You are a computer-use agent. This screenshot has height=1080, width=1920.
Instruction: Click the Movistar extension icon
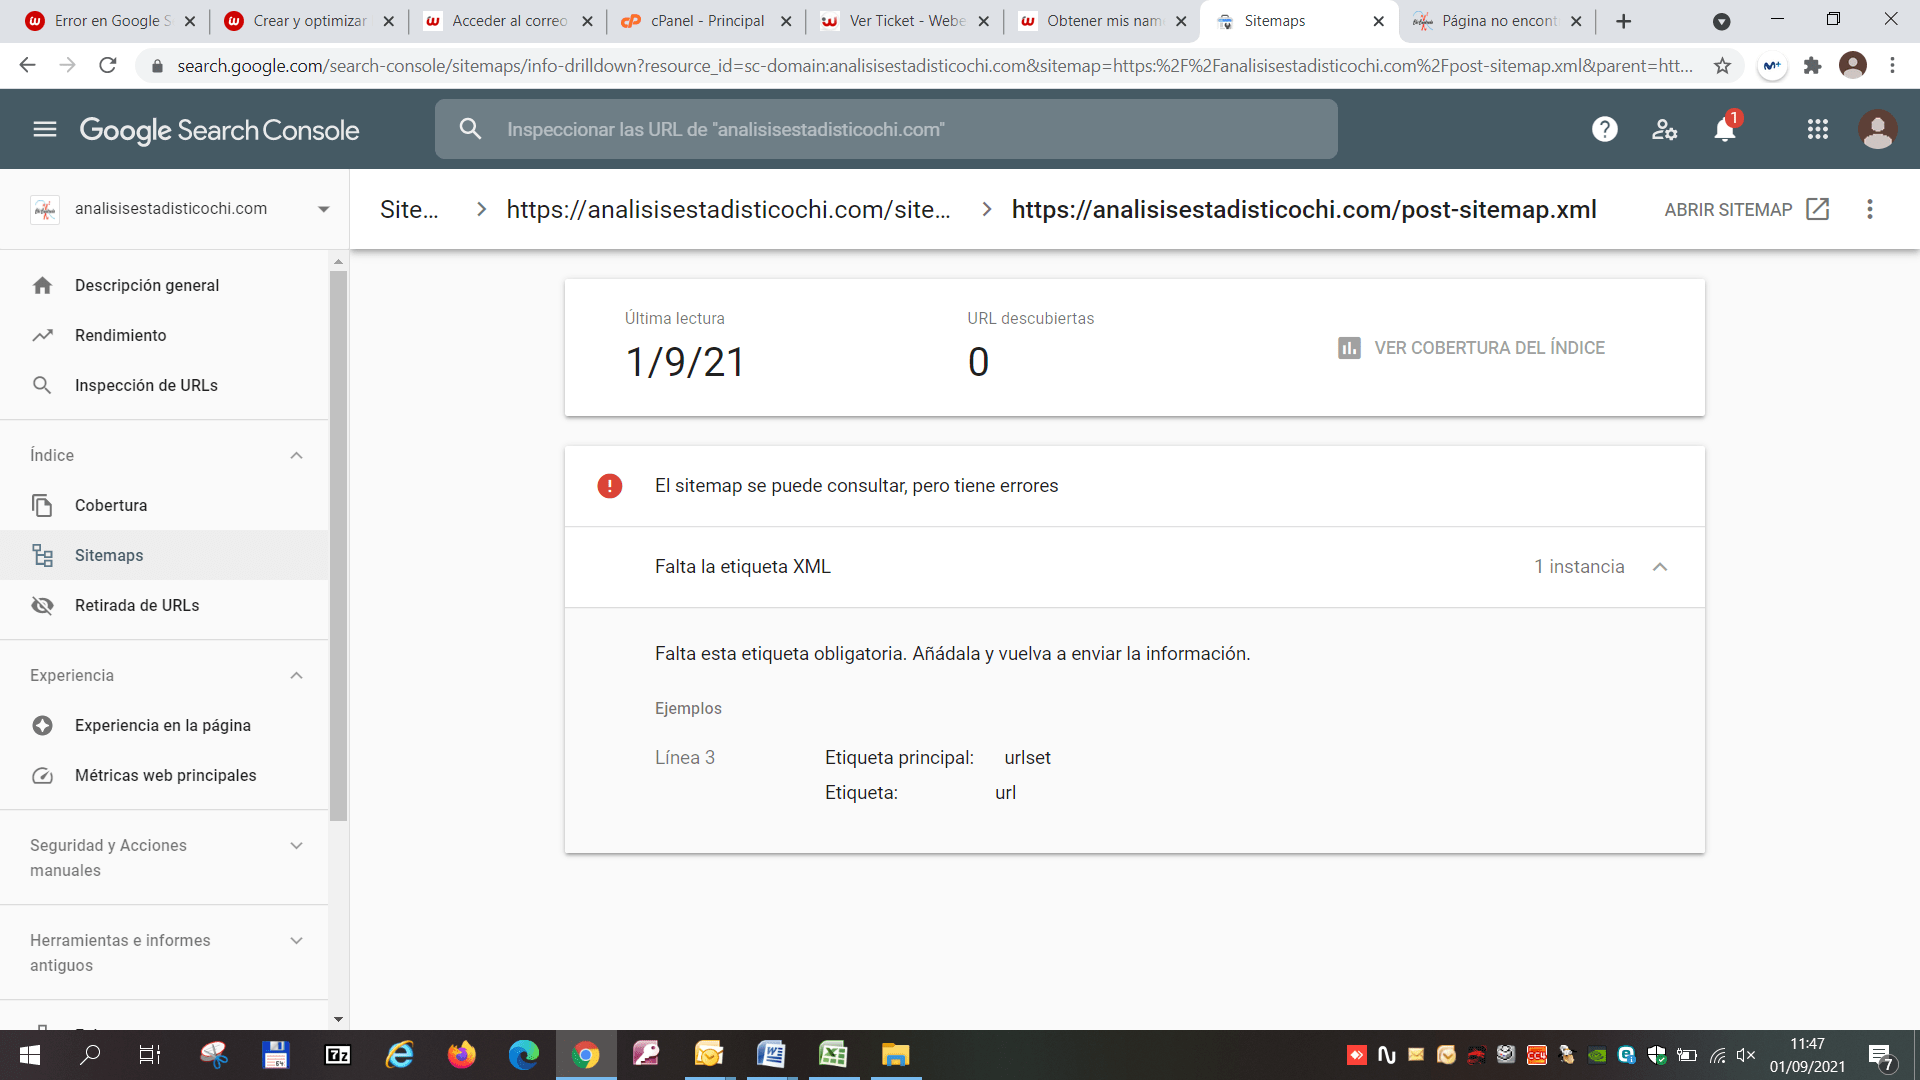1772,66
